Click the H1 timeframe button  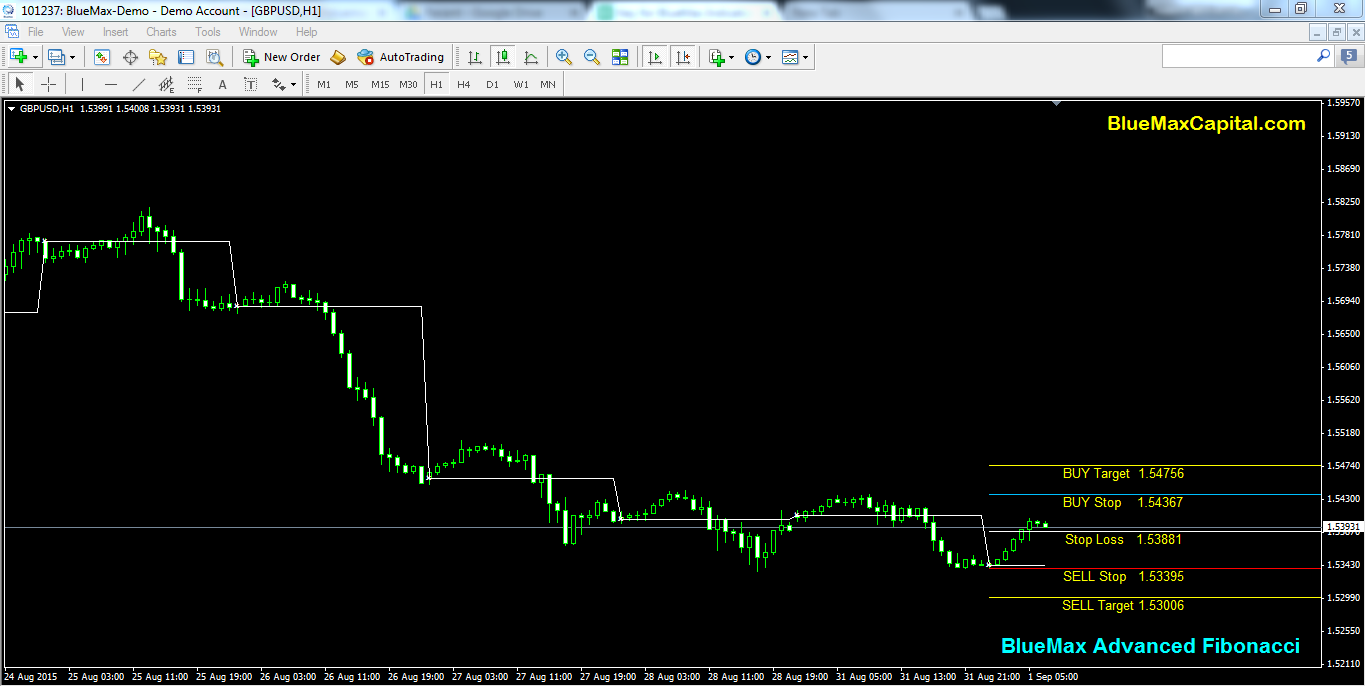point(436,84)
